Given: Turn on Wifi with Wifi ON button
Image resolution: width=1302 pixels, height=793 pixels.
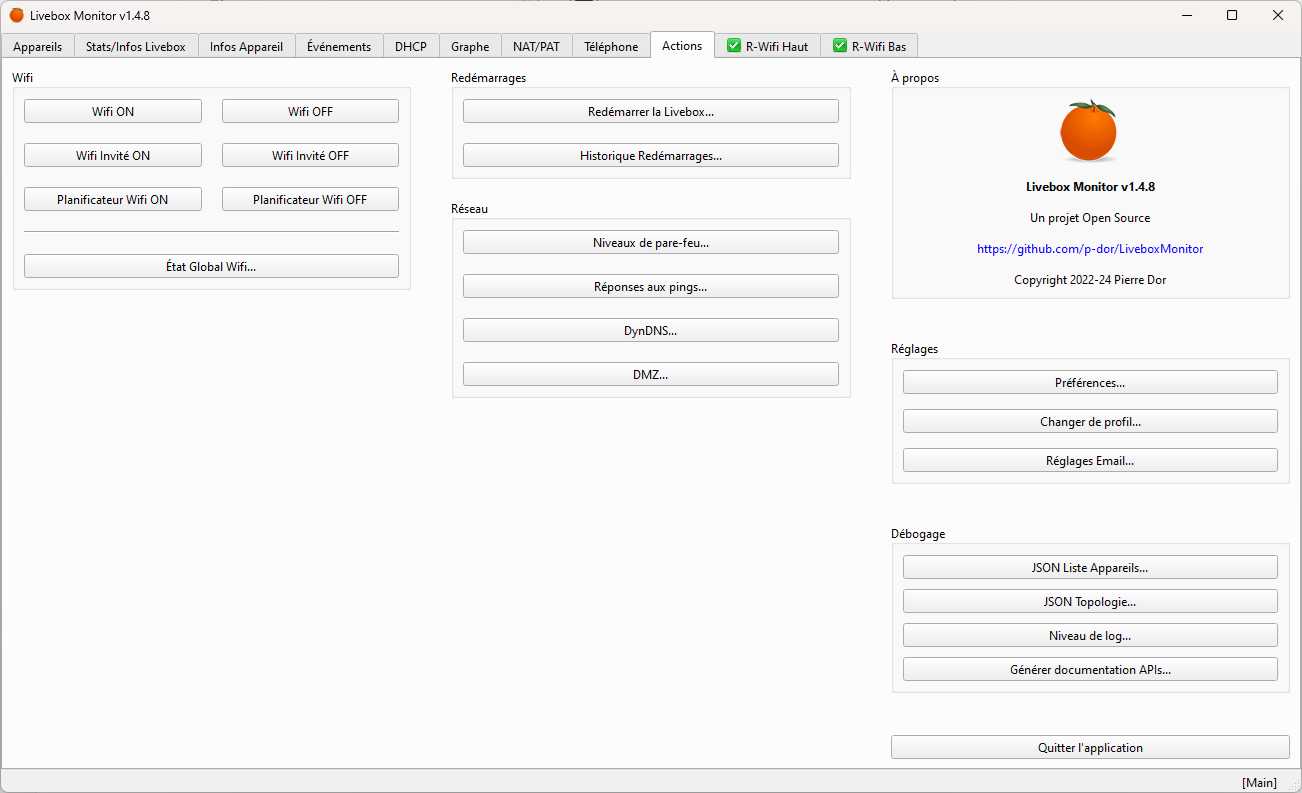Looking at the screenshot, I should [x=113, y=111].
